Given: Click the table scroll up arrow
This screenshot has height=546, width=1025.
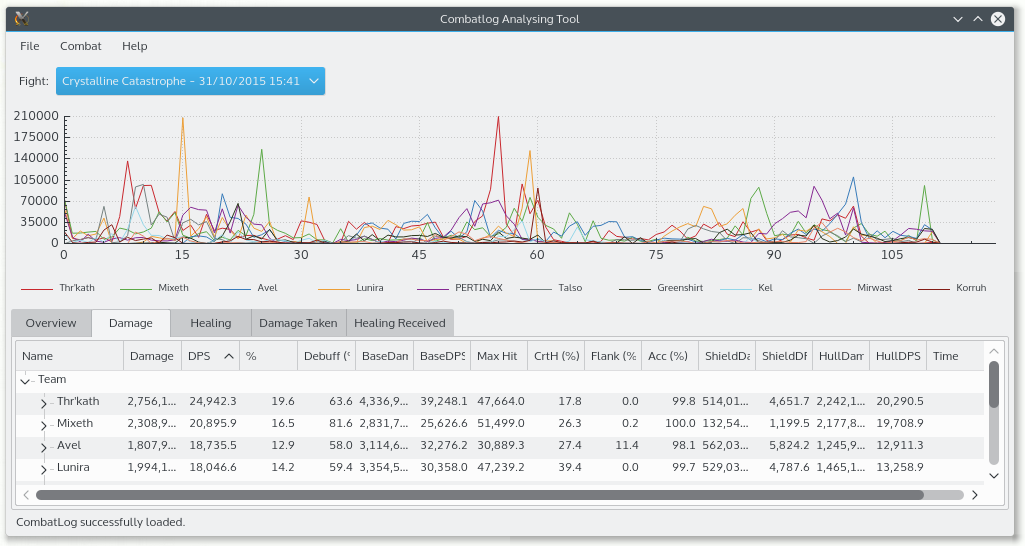Looking at the screenshot, I should coord(994,351).
